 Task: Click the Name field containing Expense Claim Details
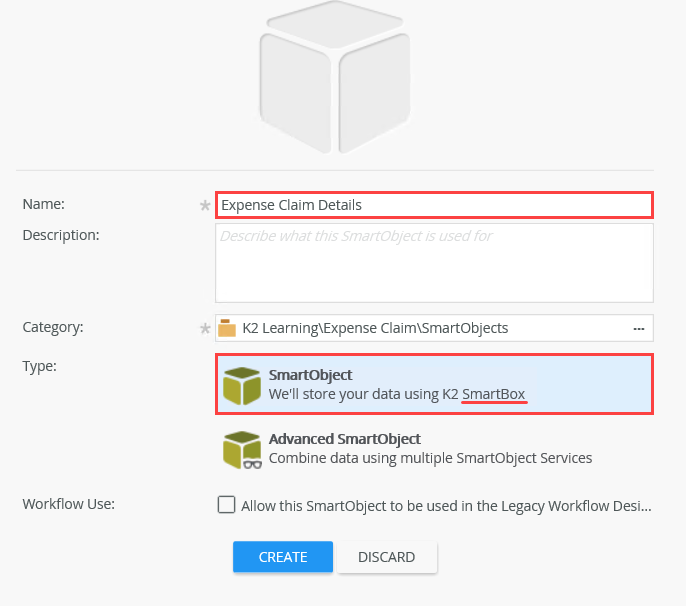[434, 205]
